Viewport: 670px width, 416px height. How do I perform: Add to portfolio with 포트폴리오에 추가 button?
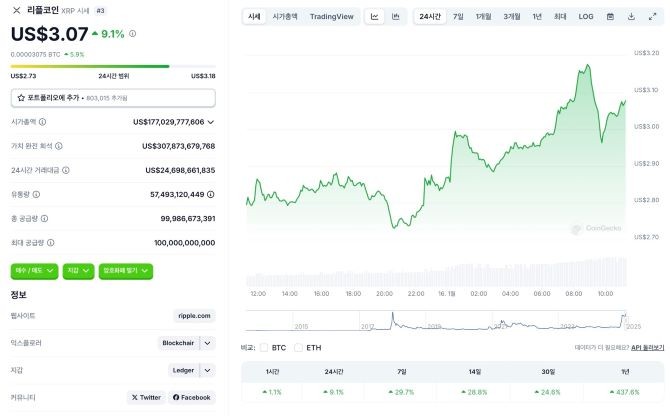coord(113,98)
